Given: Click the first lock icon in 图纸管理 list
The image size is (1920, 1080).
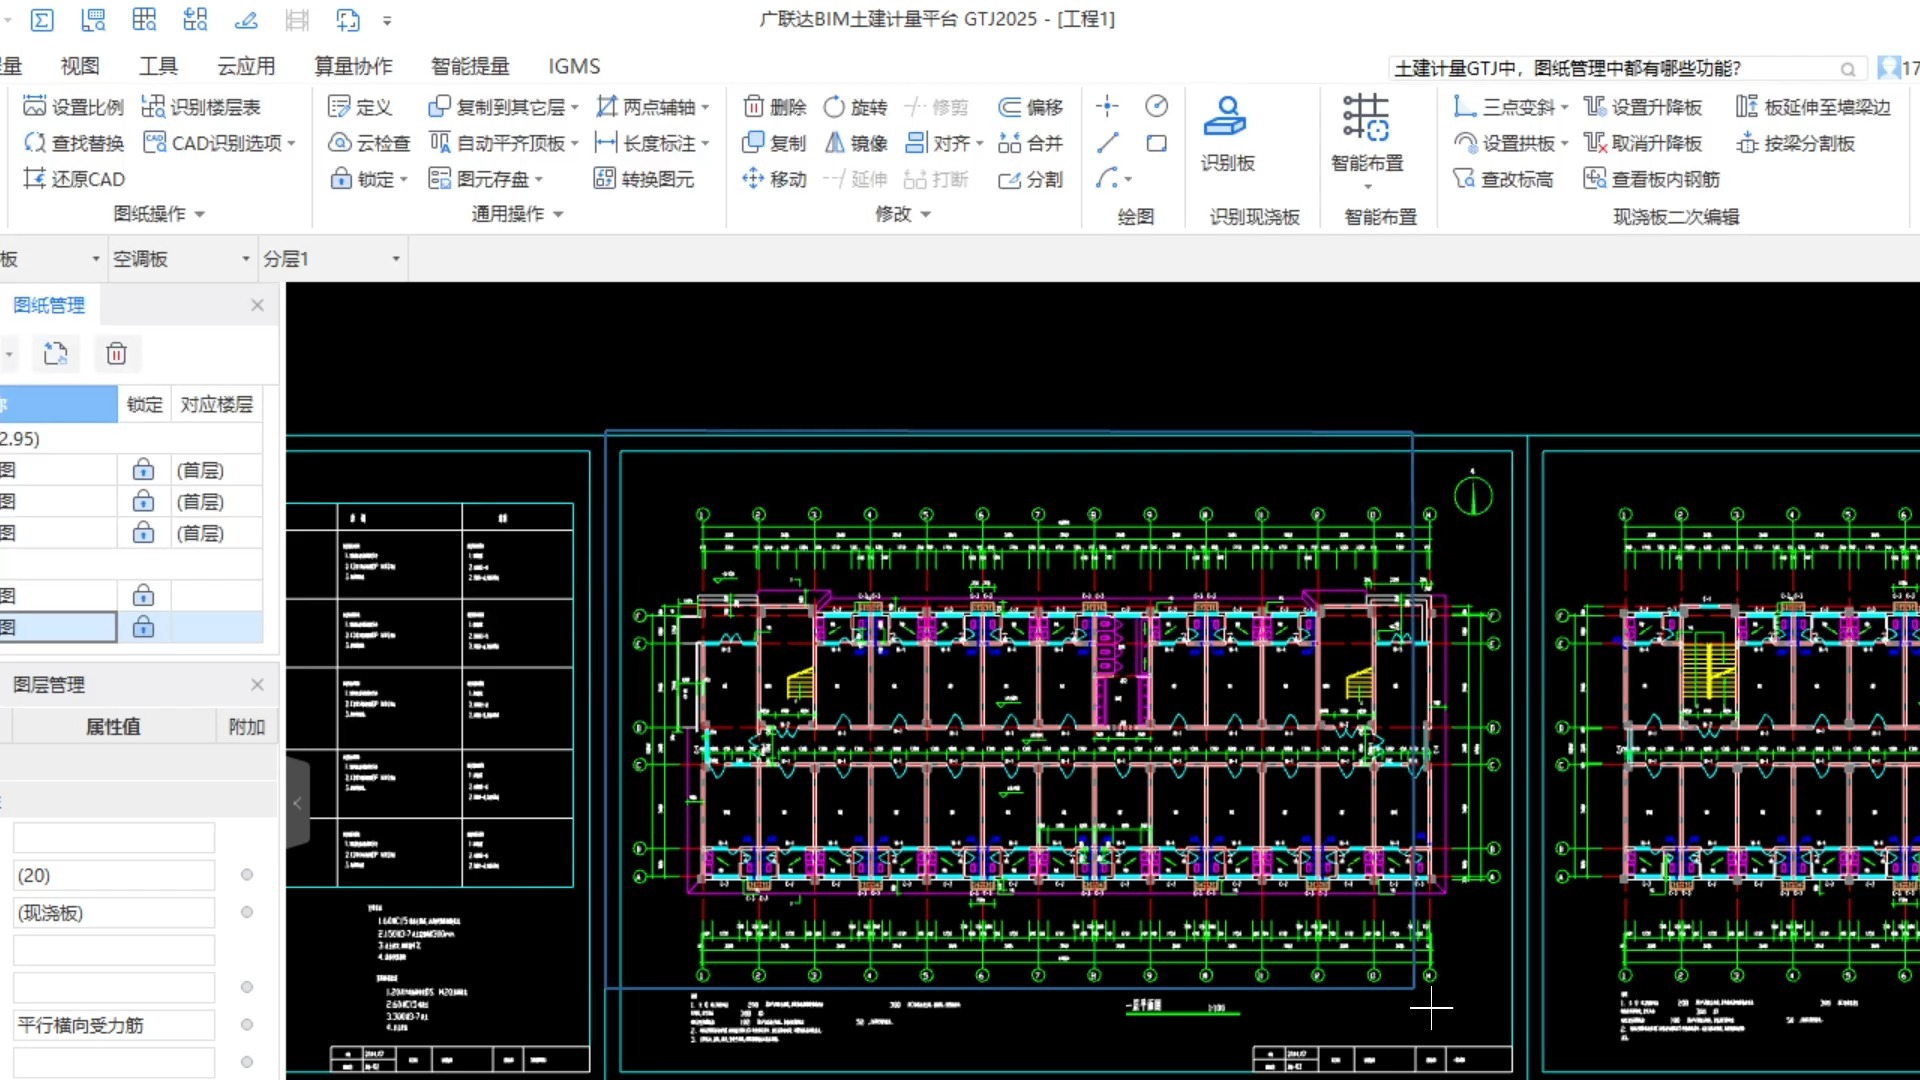Looking at the screenshot, I should tap(144, 469).
